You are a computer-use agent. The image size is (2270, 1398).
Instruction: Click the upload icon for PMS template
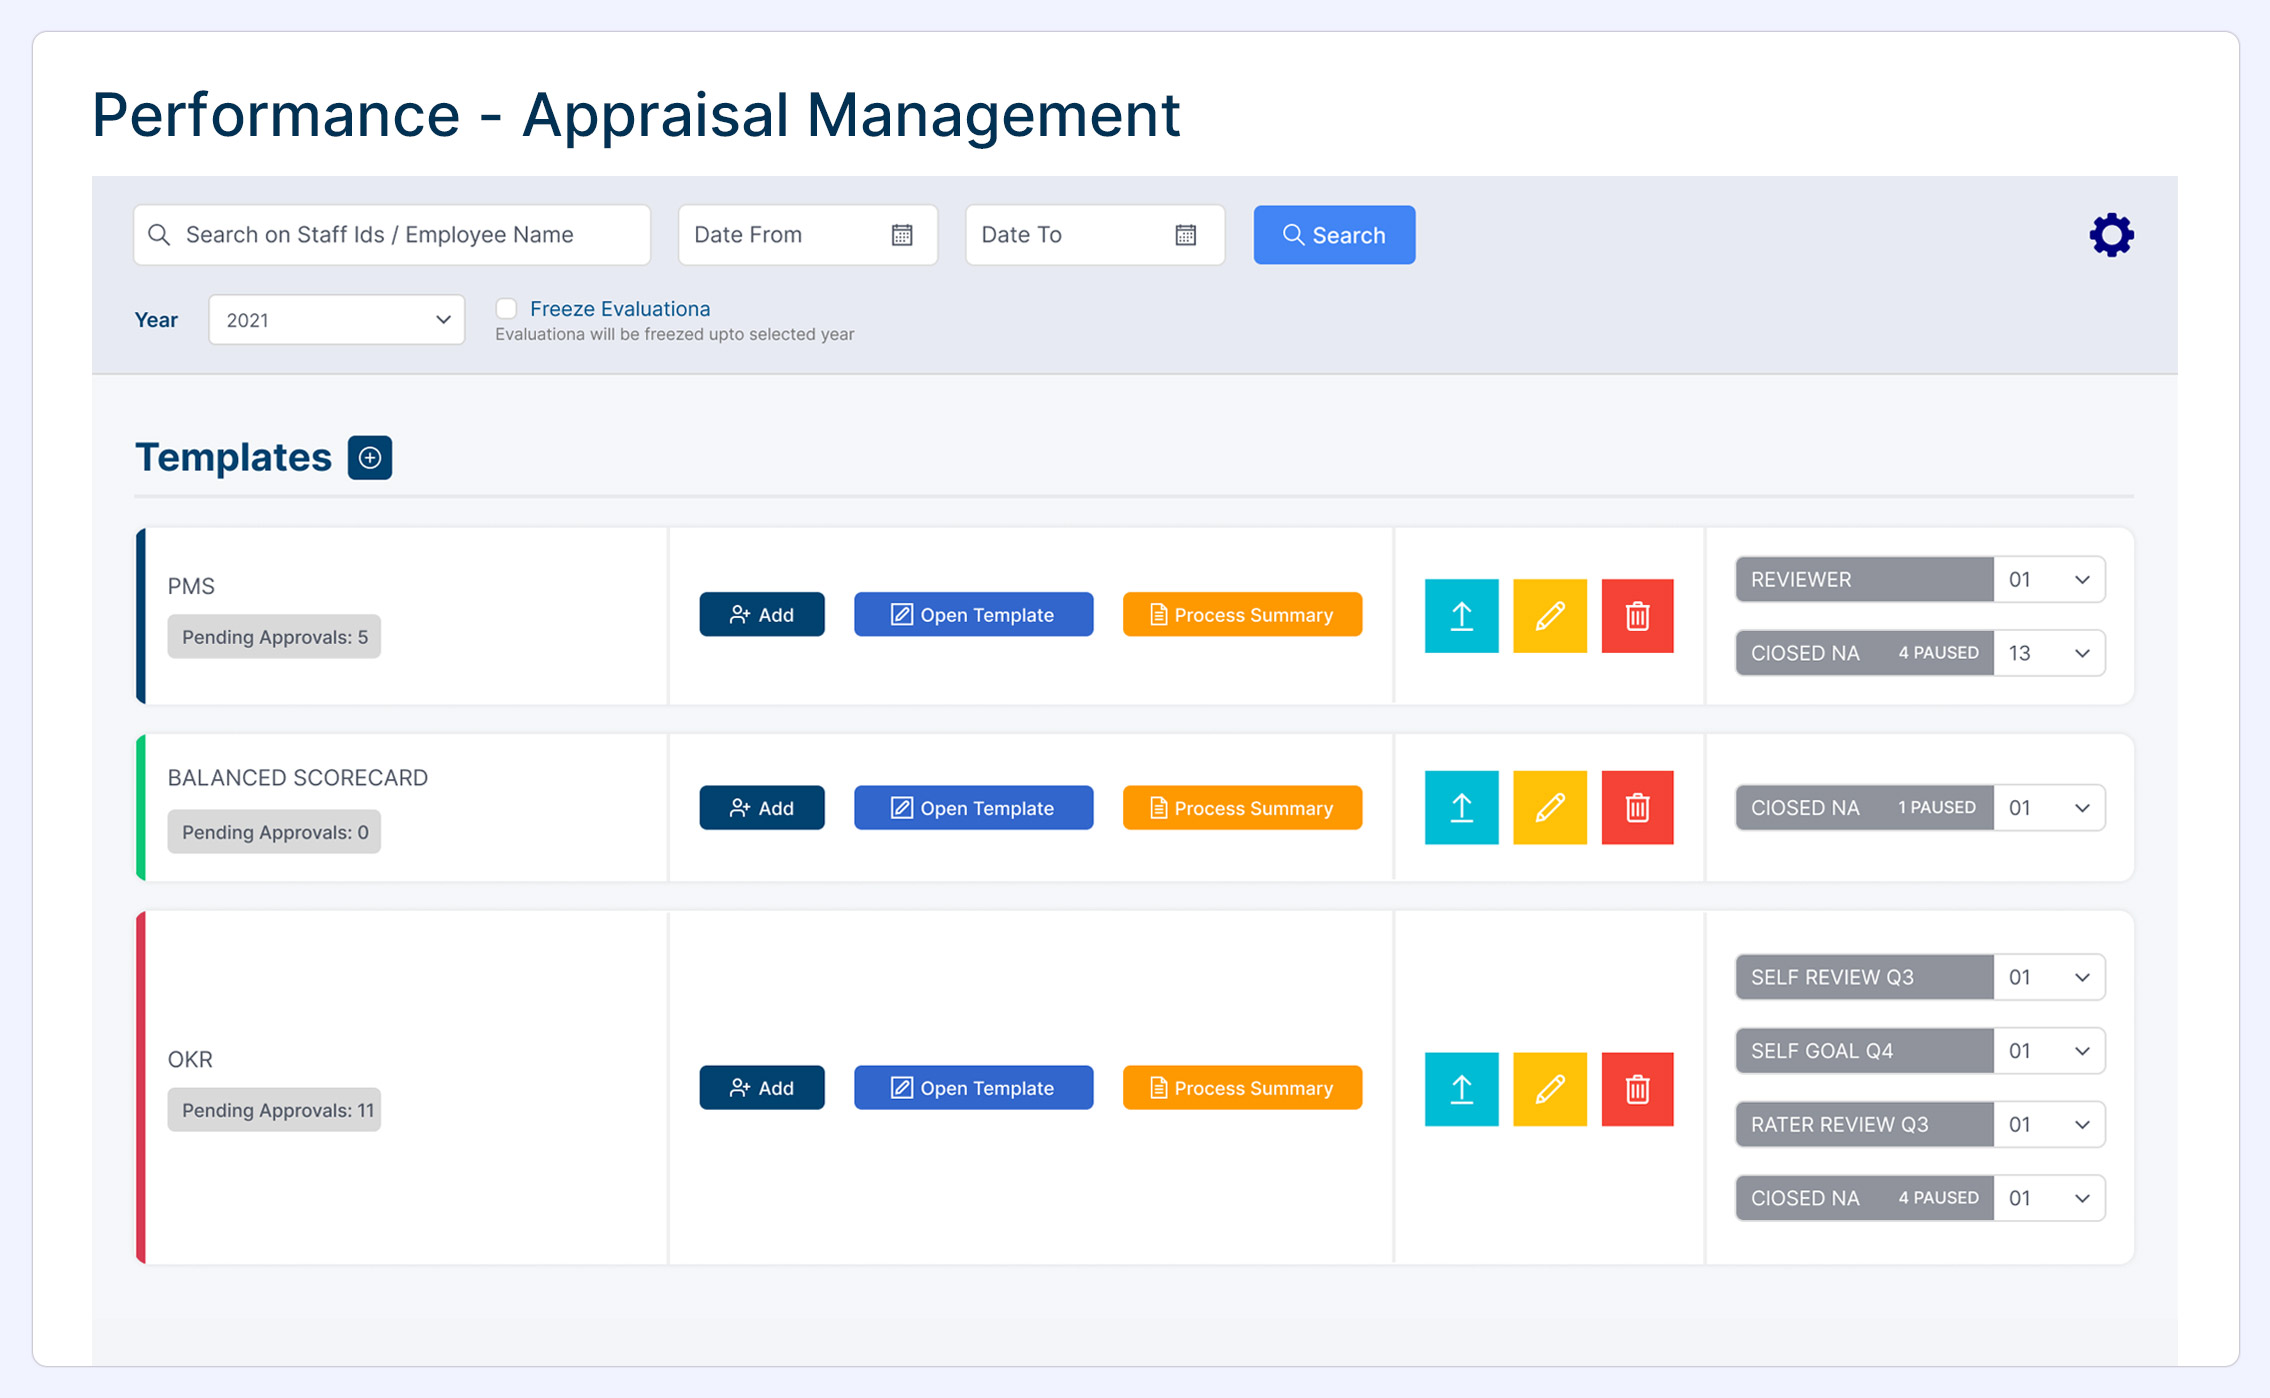(1461, 615)
